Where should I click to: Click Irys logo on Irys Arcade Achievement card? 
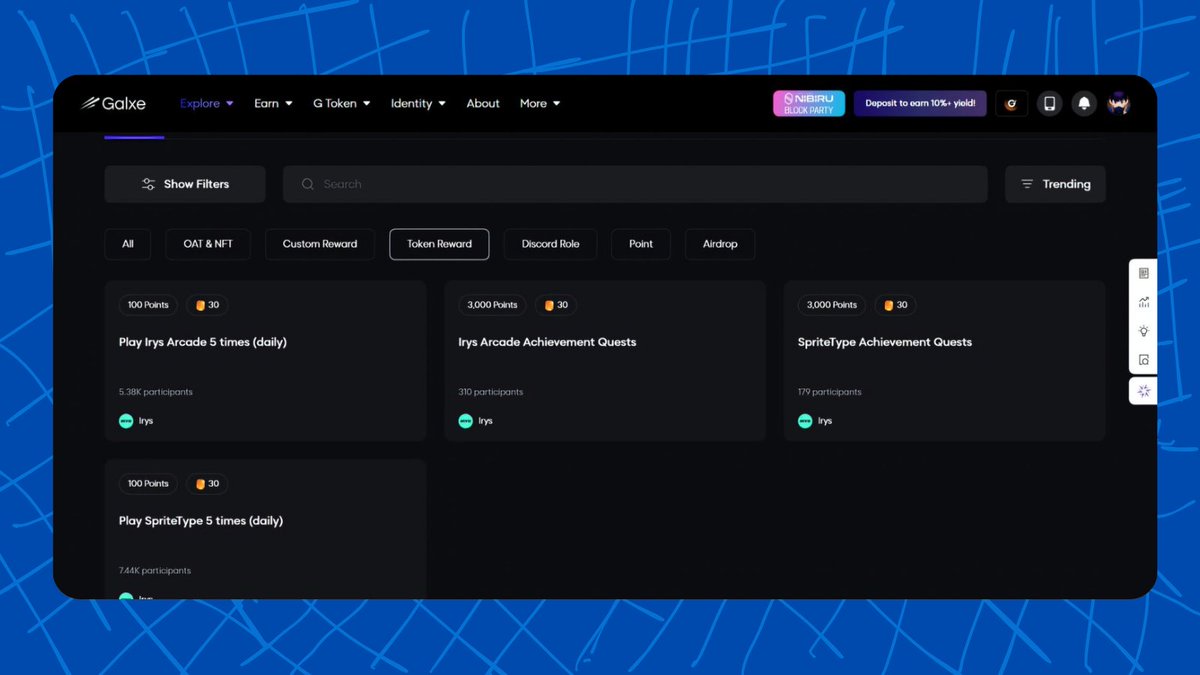466,421
